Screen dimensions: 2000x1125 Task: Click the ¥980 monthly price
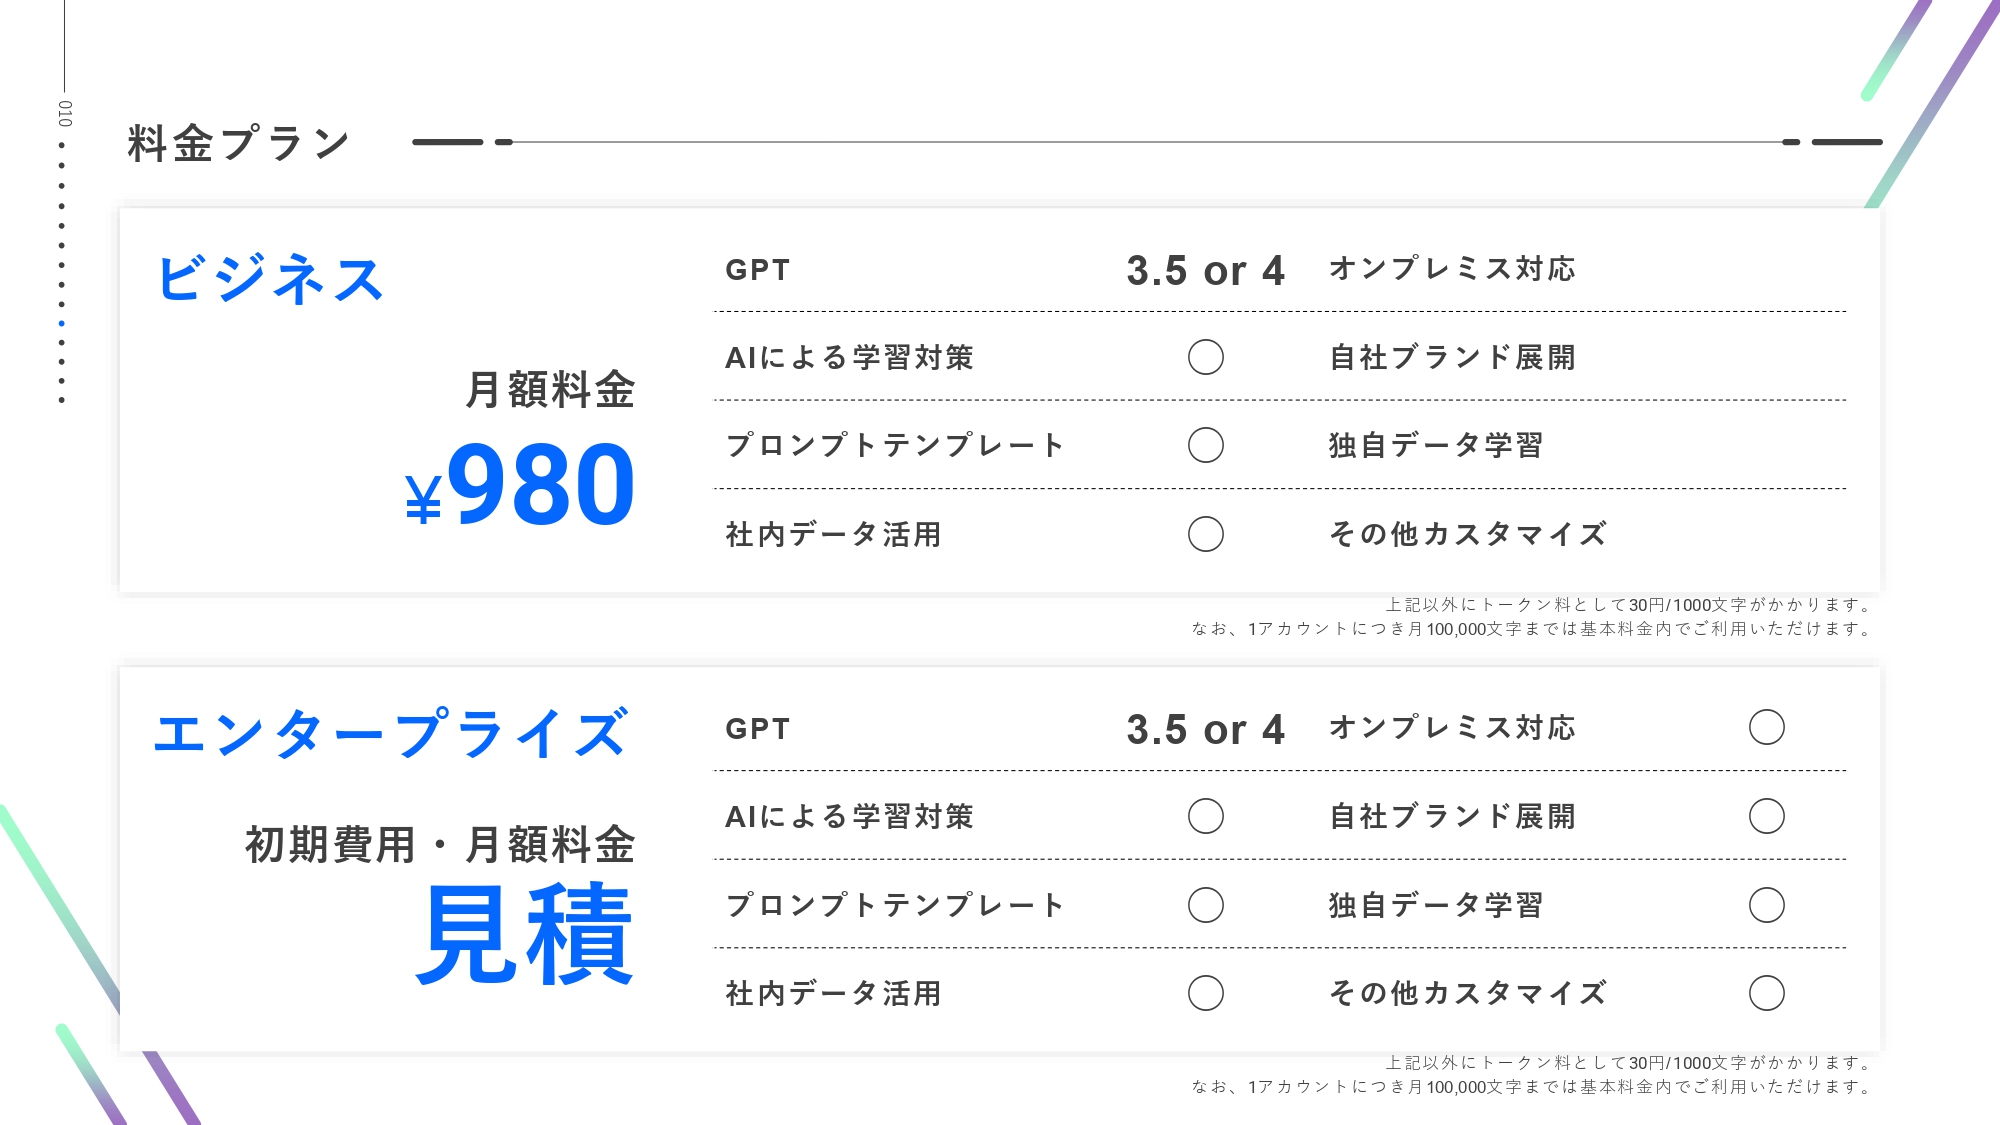pyautogui.click(x=520, y=485)
